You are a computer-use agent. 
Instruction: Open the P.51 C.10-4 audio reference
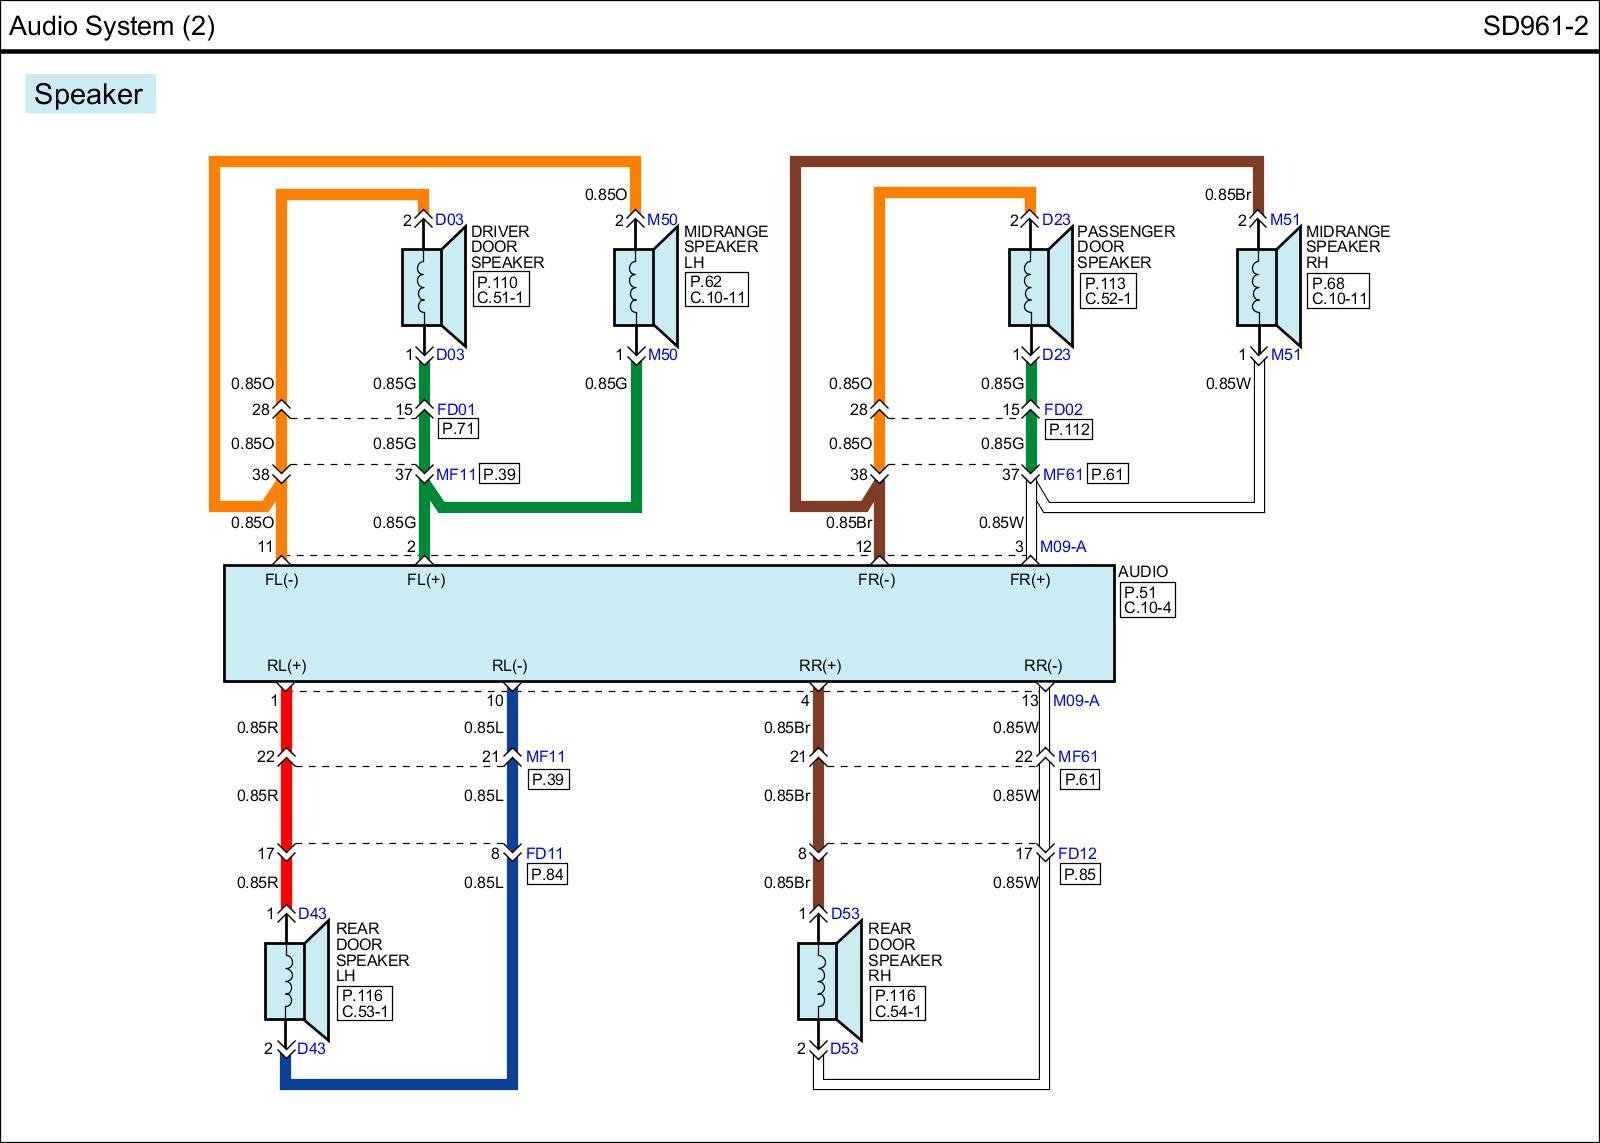(1147, 600)
